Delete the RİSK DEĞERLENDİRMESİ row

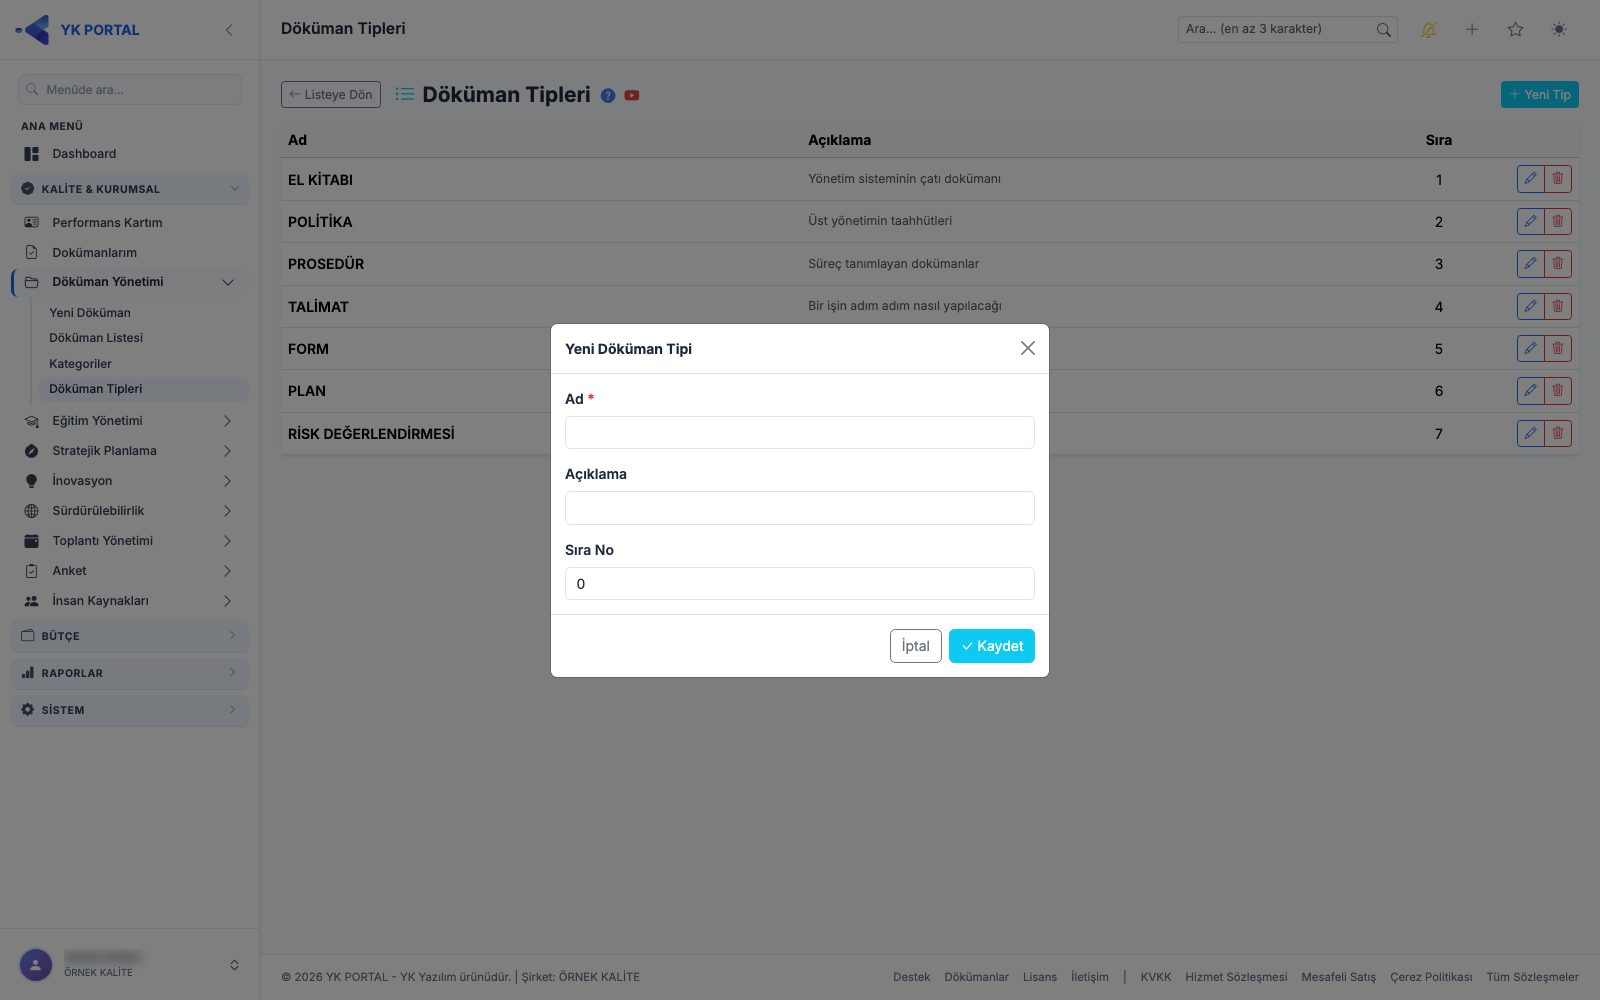click(x=1558, y=433)
